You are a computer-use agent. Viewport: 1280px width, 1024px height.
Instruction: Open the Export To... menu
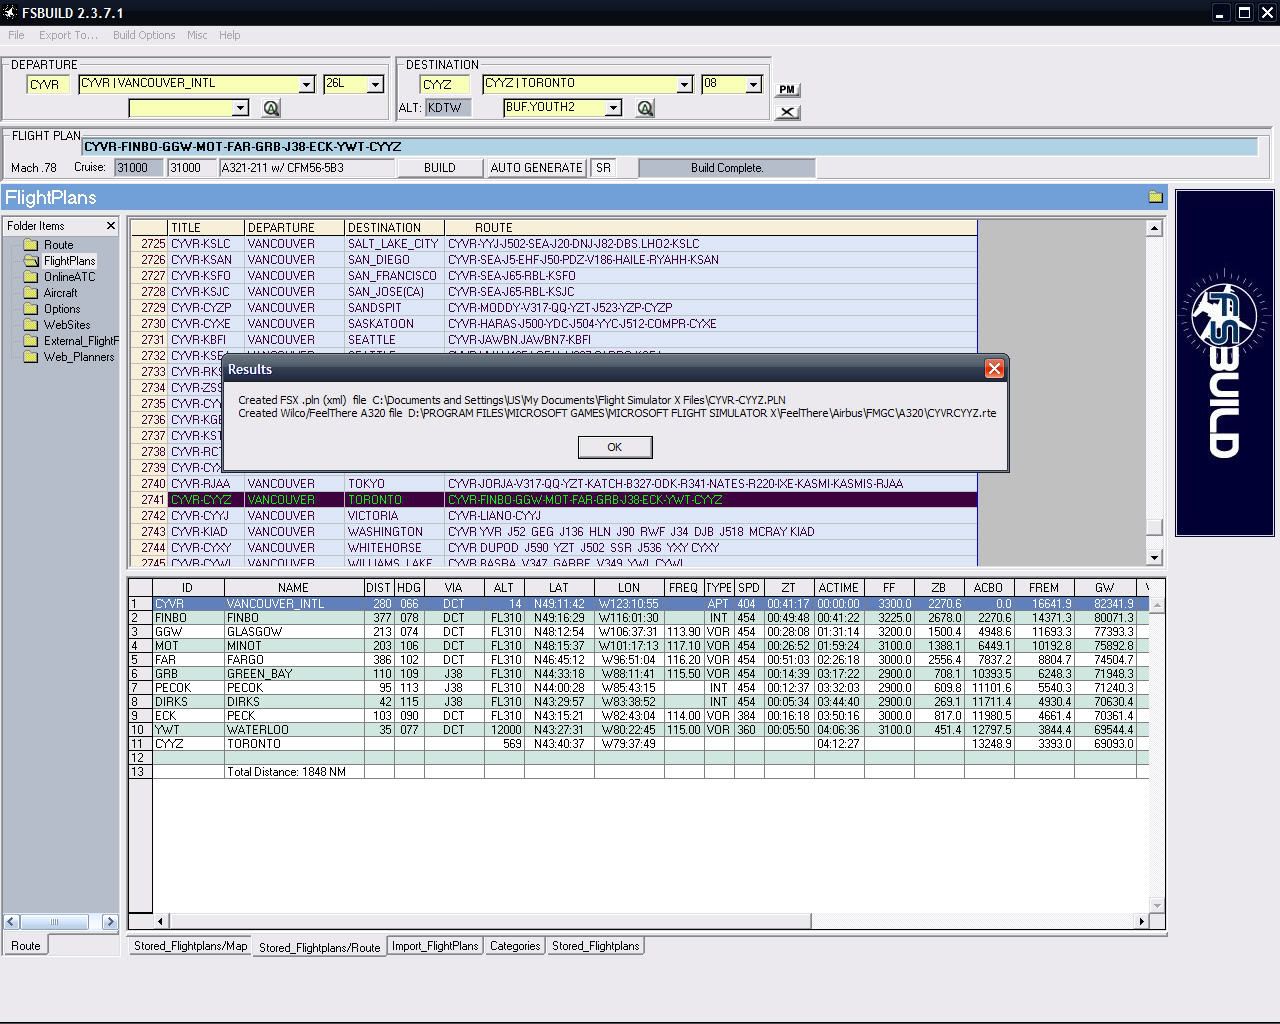[x=68, y=35]
